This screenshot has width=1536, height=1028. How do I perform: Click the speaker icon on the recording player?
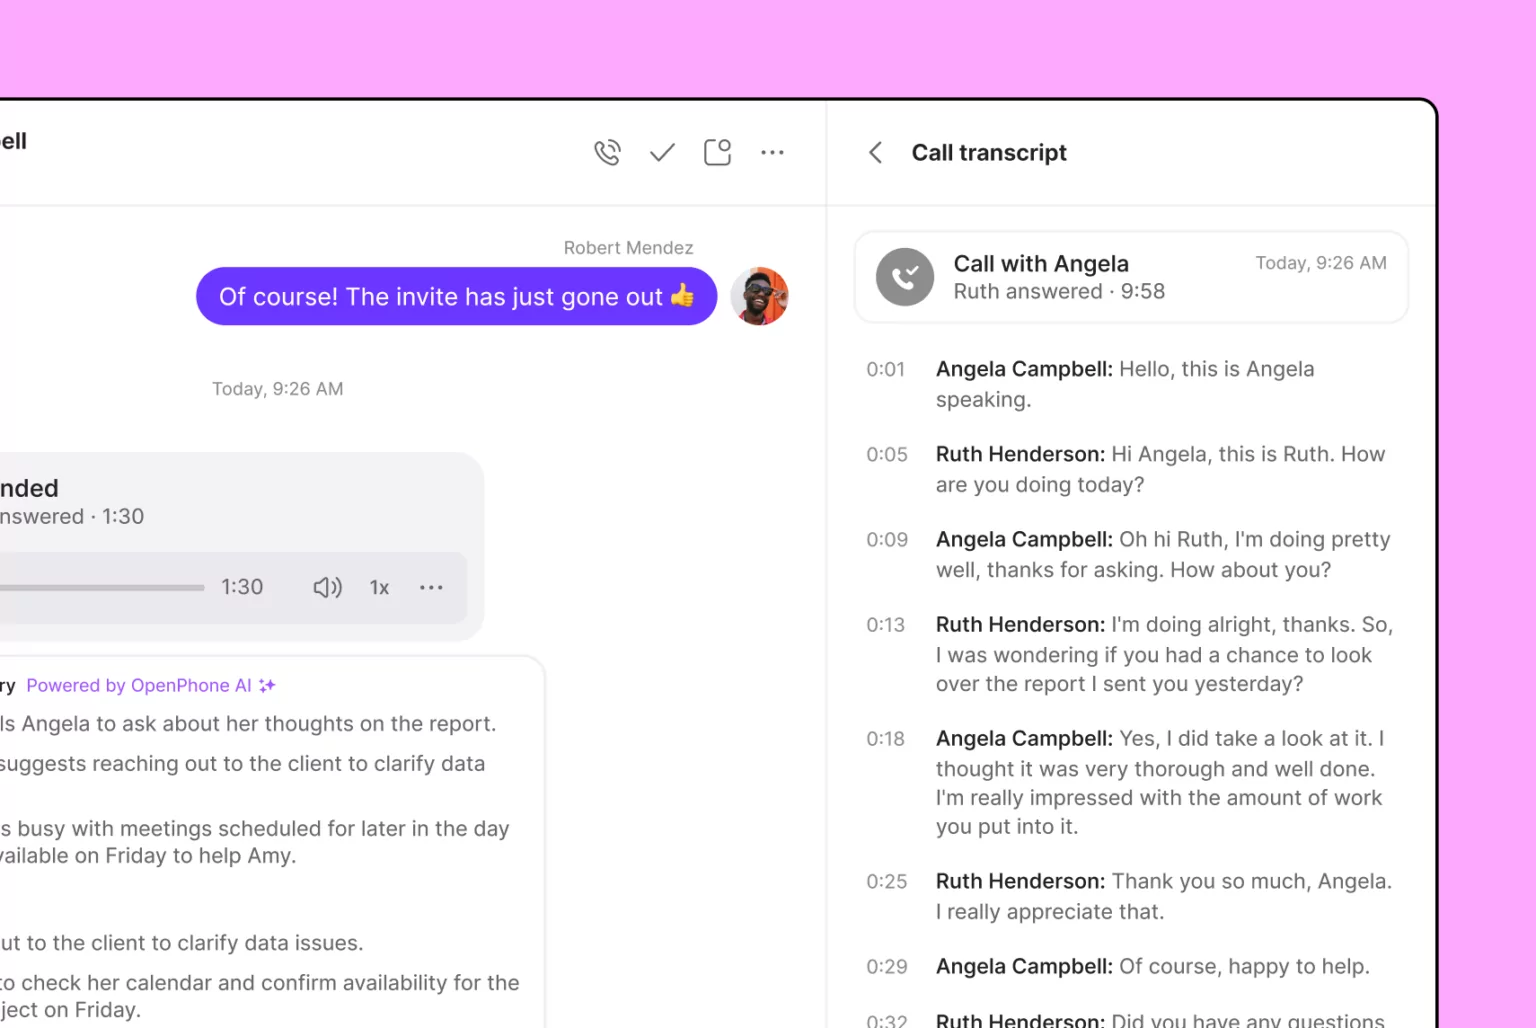tap(327, 587)
